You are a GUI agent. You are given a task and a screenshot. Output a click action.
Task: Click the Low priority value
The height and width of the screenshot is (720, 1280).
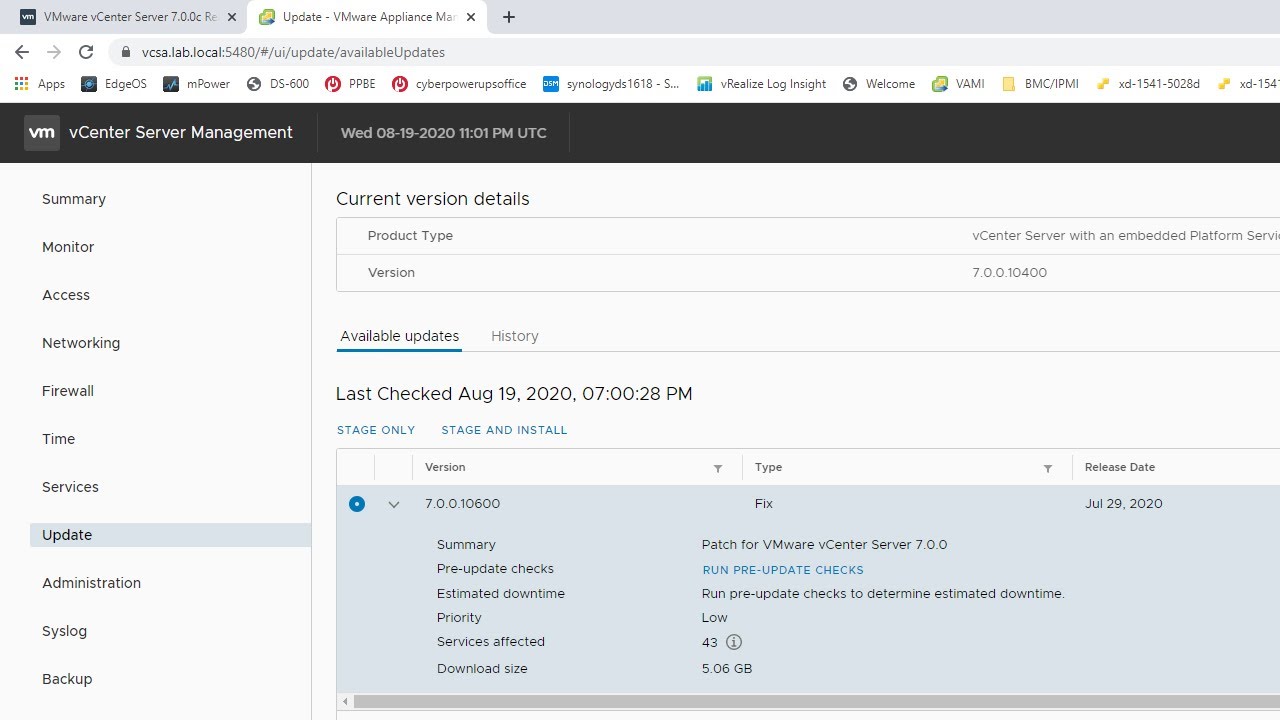click(x=714, y=618)
